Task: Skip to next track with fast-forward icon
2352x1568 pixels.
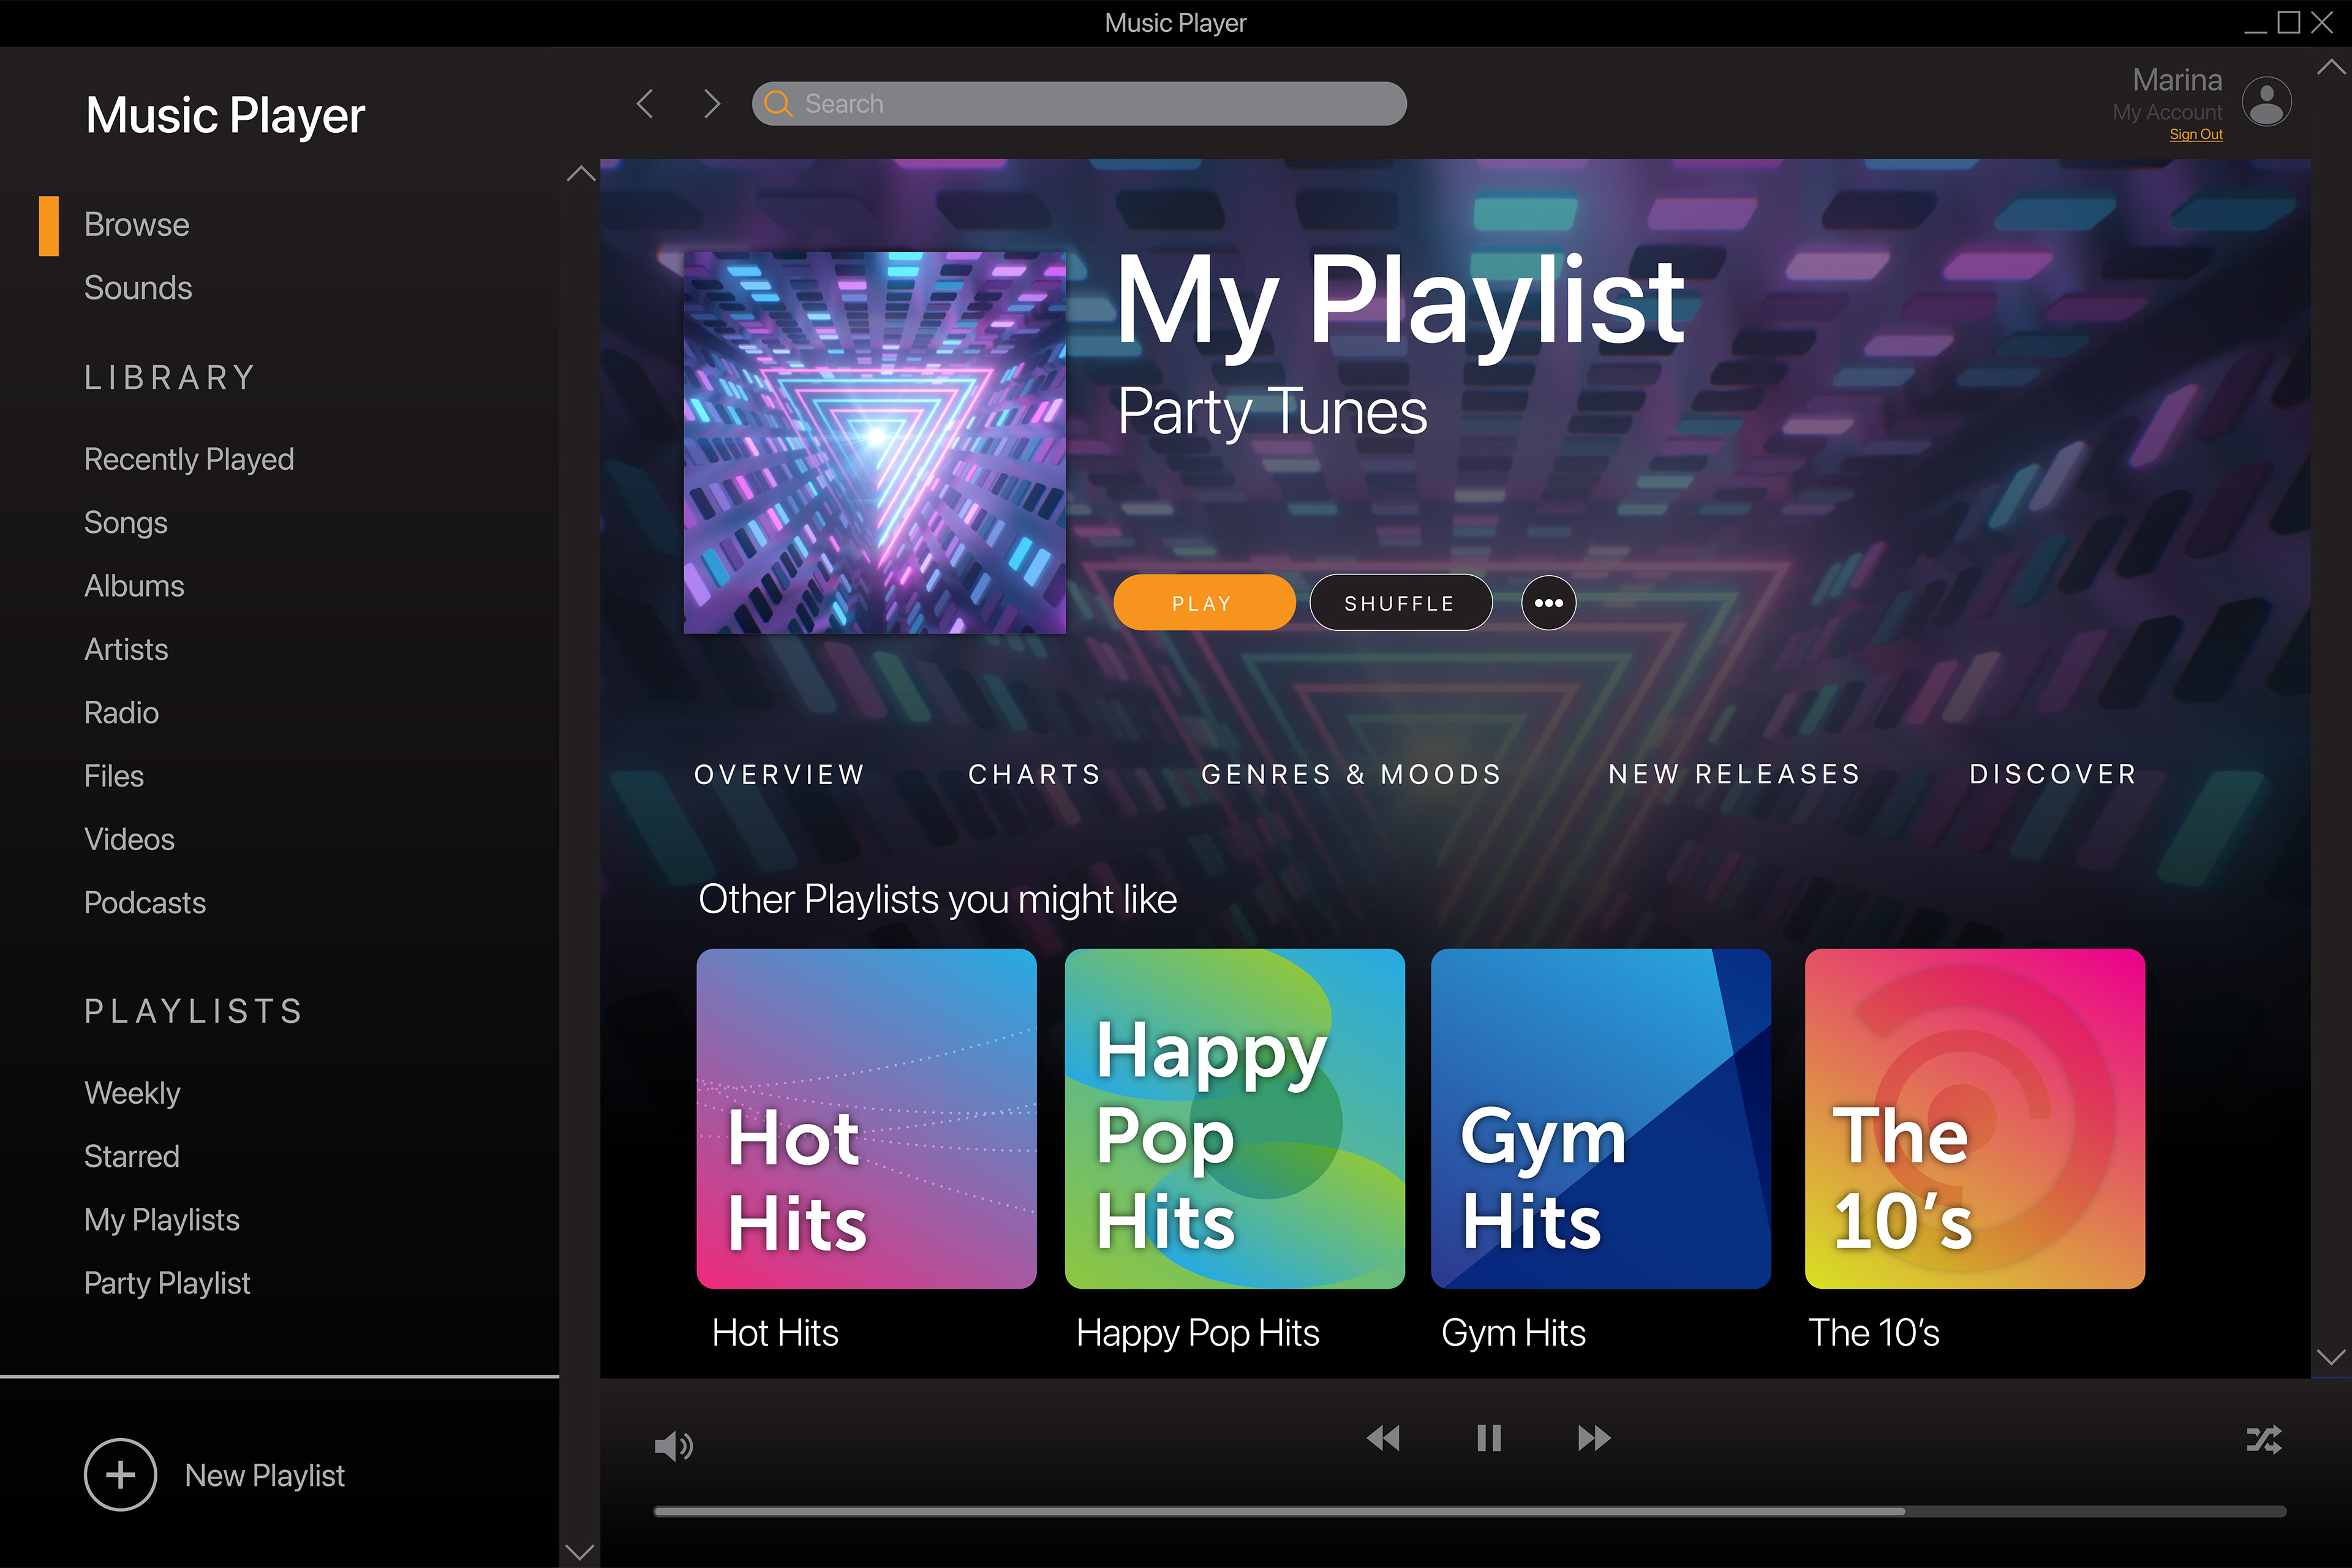Action: coord(1593,1438)
